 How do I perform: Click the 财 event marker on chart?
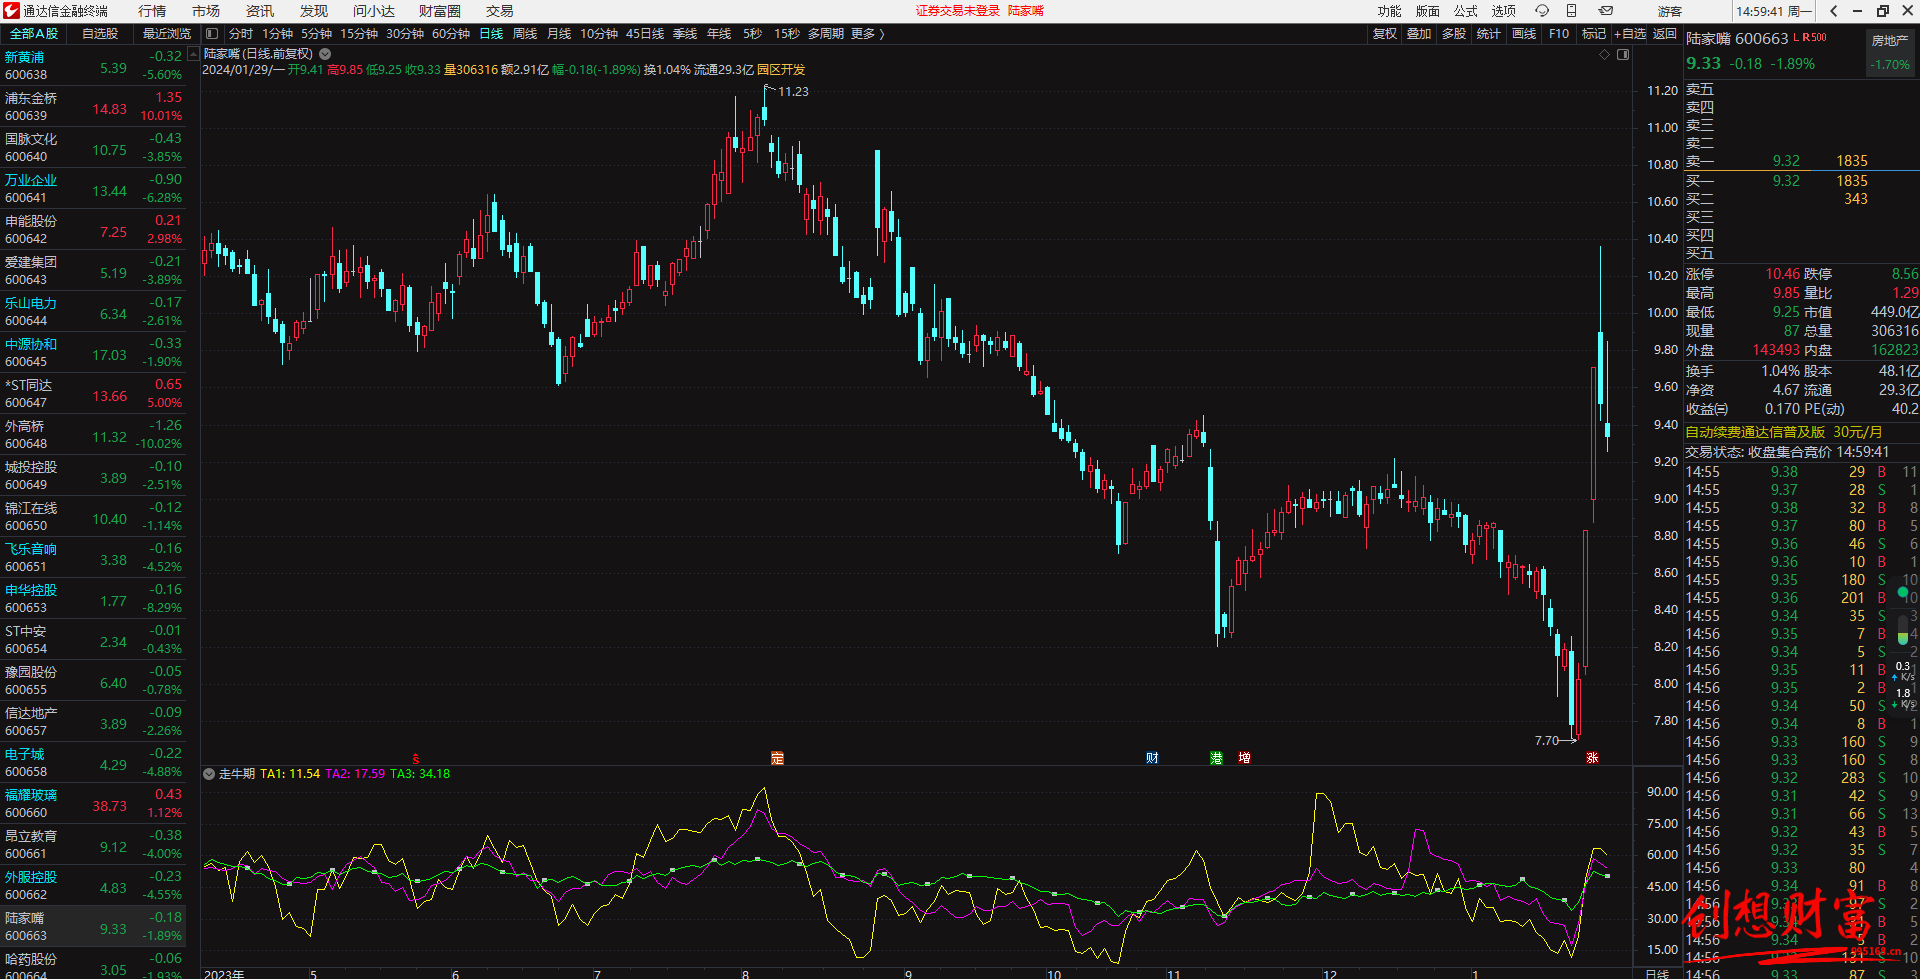tap(1152, 758)
